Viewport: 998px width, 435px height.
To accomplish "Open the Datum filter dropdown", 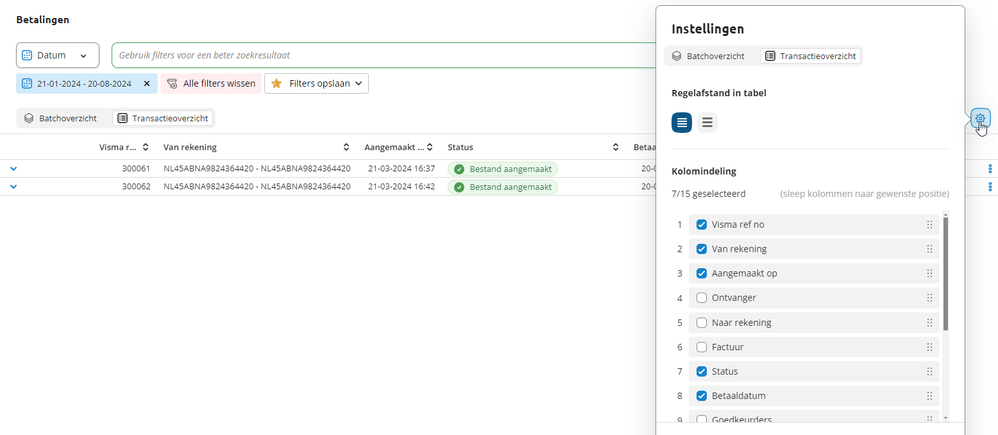I will click(57, 55).
